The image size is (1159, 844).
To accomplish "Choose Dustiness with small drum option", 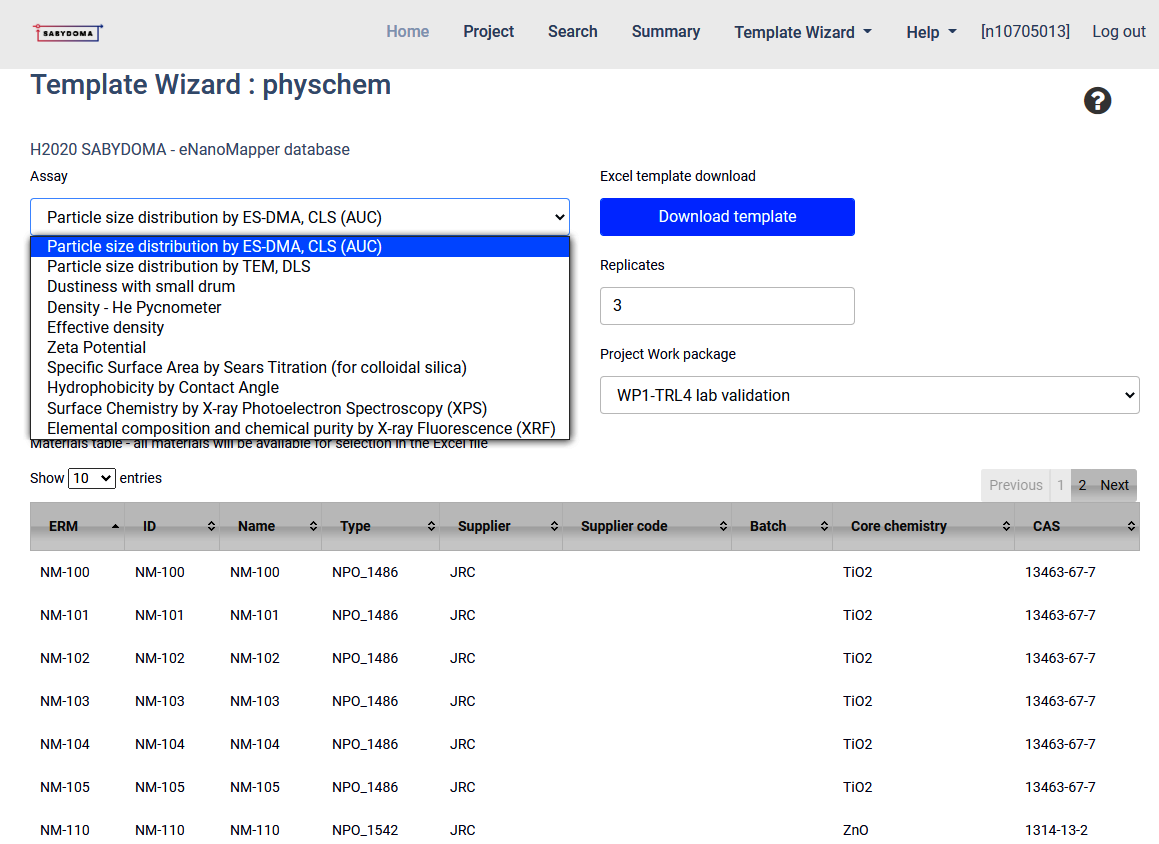I will (x=141, y=286).
